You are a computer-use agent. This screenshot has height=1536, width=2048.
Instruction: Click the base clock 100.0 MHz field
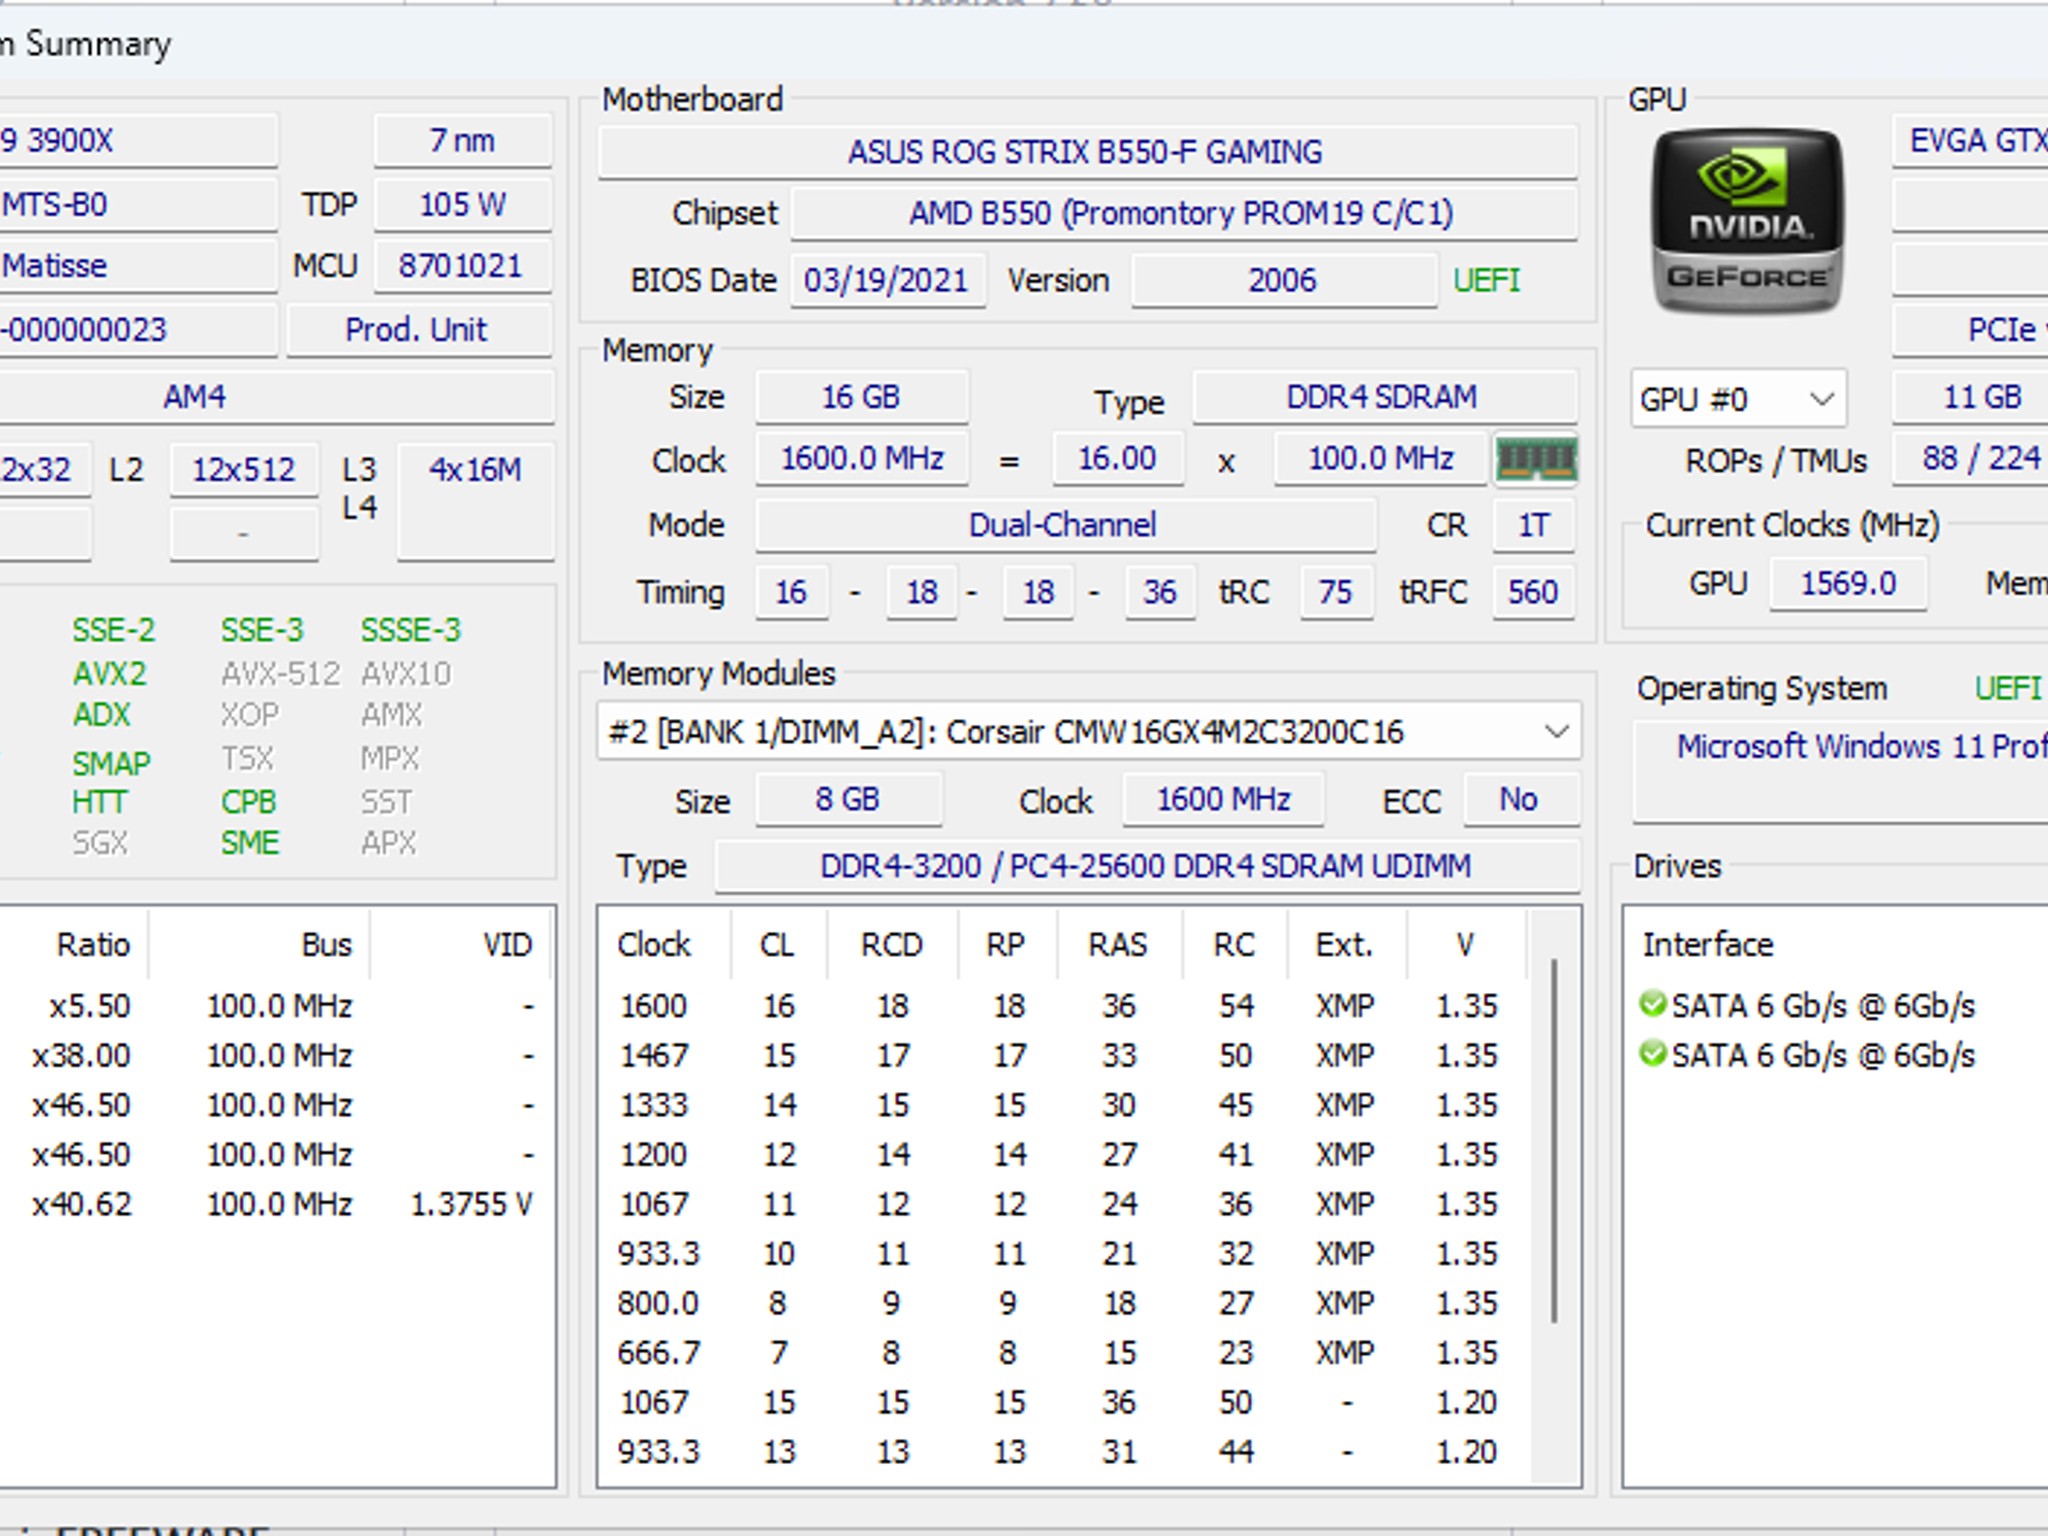[1380, 459]
